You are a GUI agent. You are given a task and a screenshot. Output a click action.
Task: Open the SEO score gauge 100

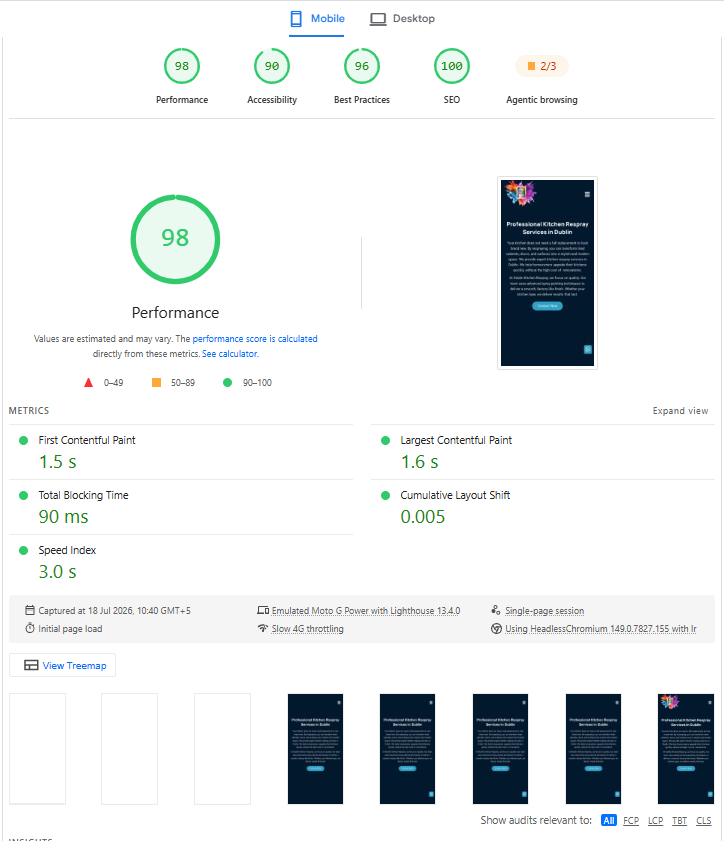pyautogui.click(x=452, y=66)
